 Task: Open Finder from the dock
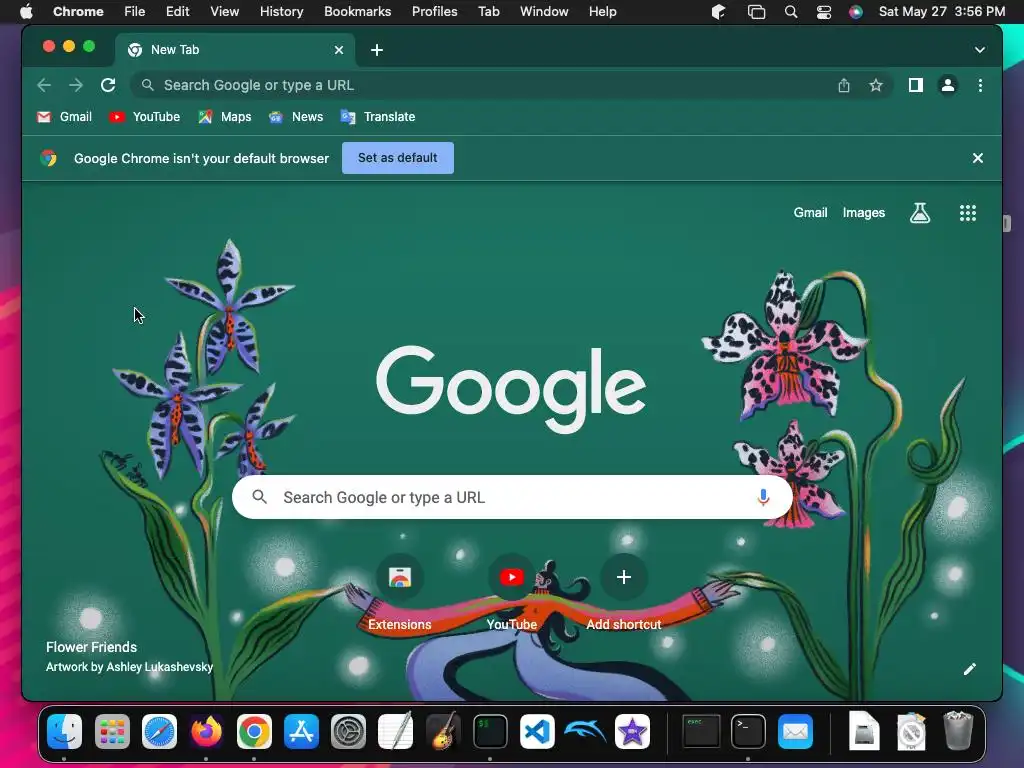point(65,731)
